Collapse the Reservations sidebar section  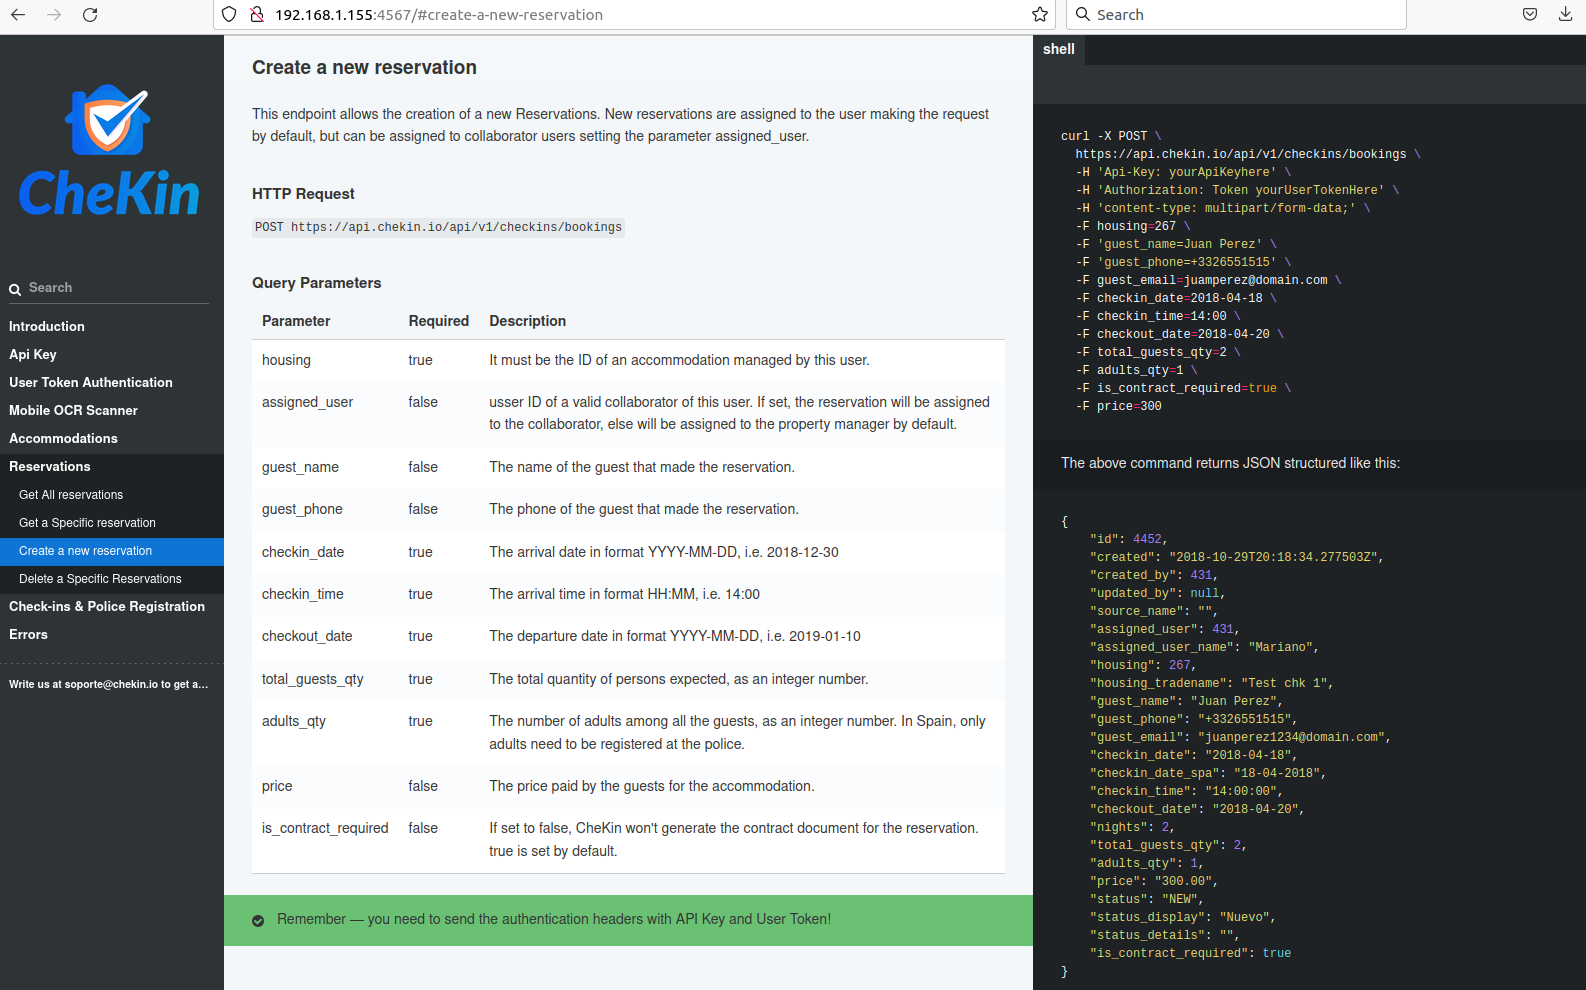(x=50, y=466)
